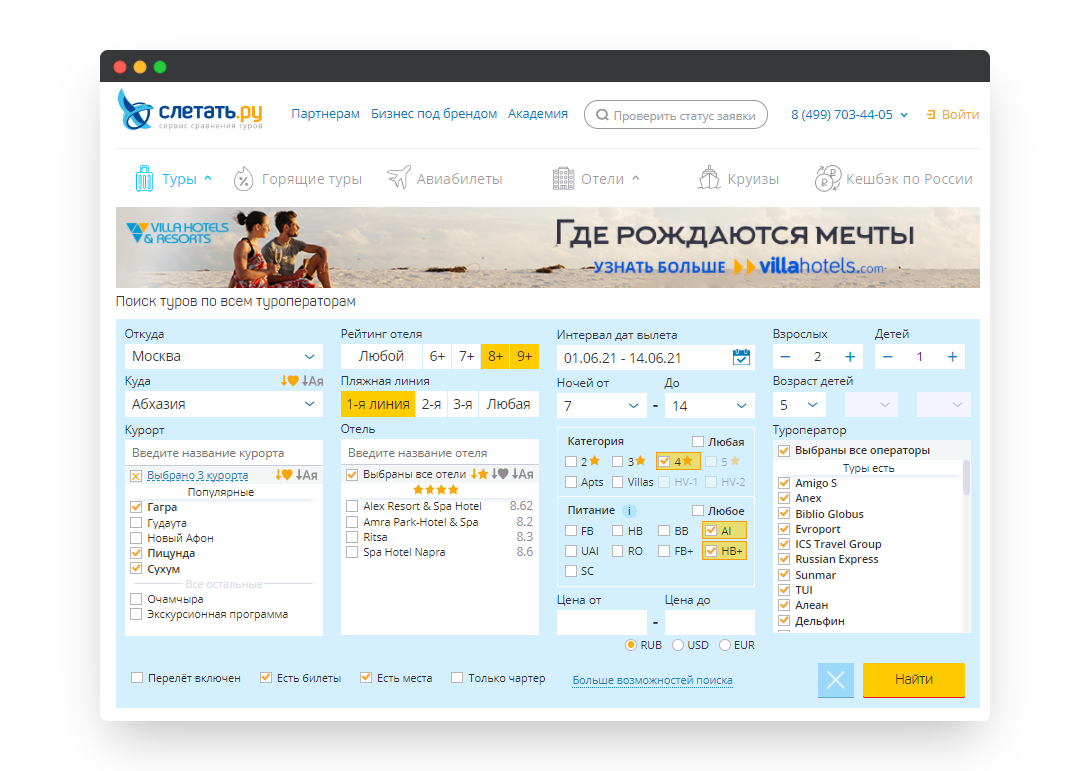Screen dimensions: 1090x771
Task: Open the child age dropdown showing 5
Action: pos(799,404)
